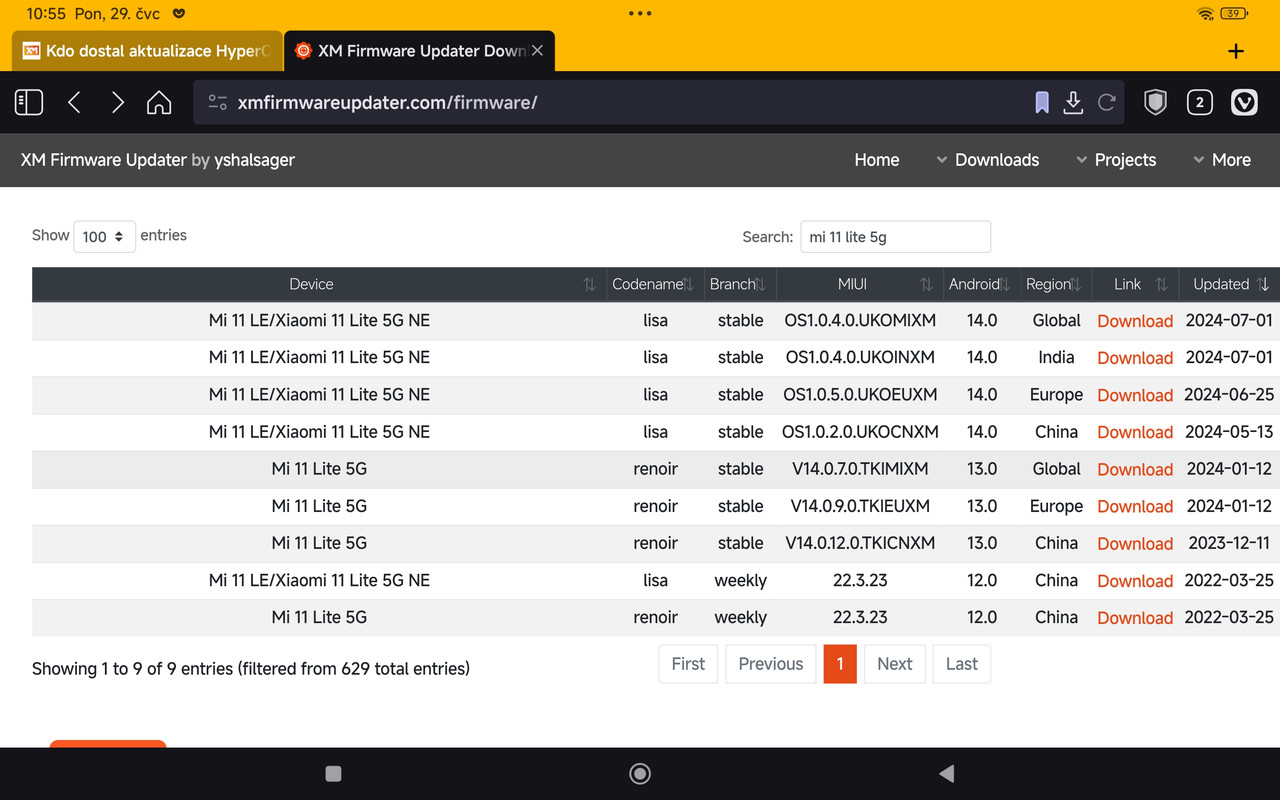The image size is (1280, 800).
Task: Download OS1.0.4.0.UKOMIXM Global firmware
Action: [1135, 321]
